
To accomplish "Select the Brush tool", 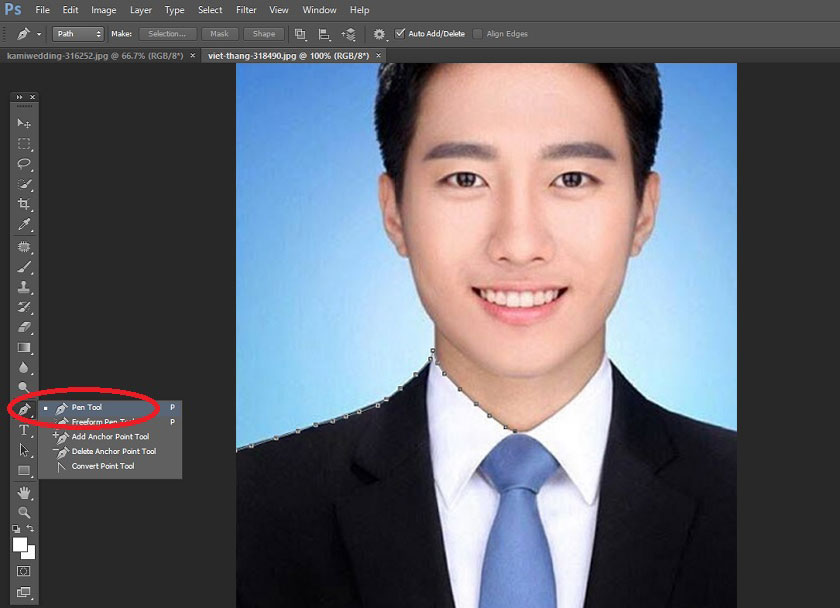I will [x=24, y=267].
